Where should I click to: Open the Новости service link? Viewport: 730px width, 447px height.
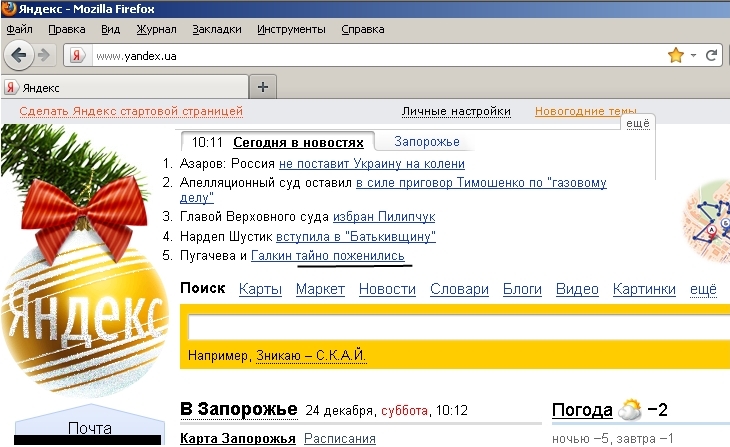pyautogui.click(x=387, y=289)
